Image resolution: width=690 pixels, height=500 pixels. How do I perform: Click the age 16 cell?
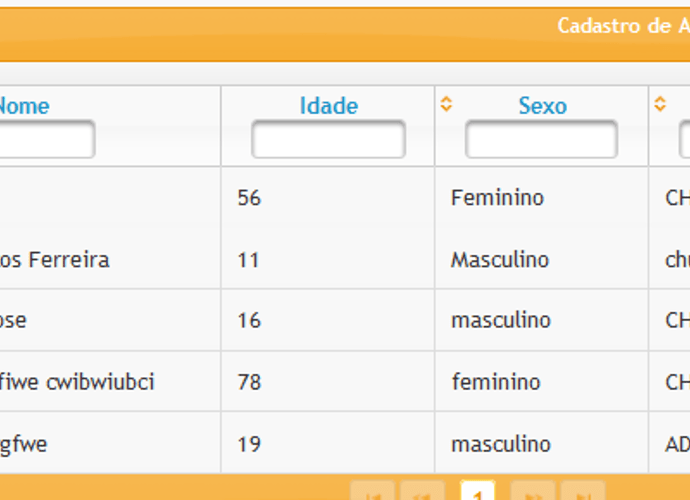click(x=249, y=321)
